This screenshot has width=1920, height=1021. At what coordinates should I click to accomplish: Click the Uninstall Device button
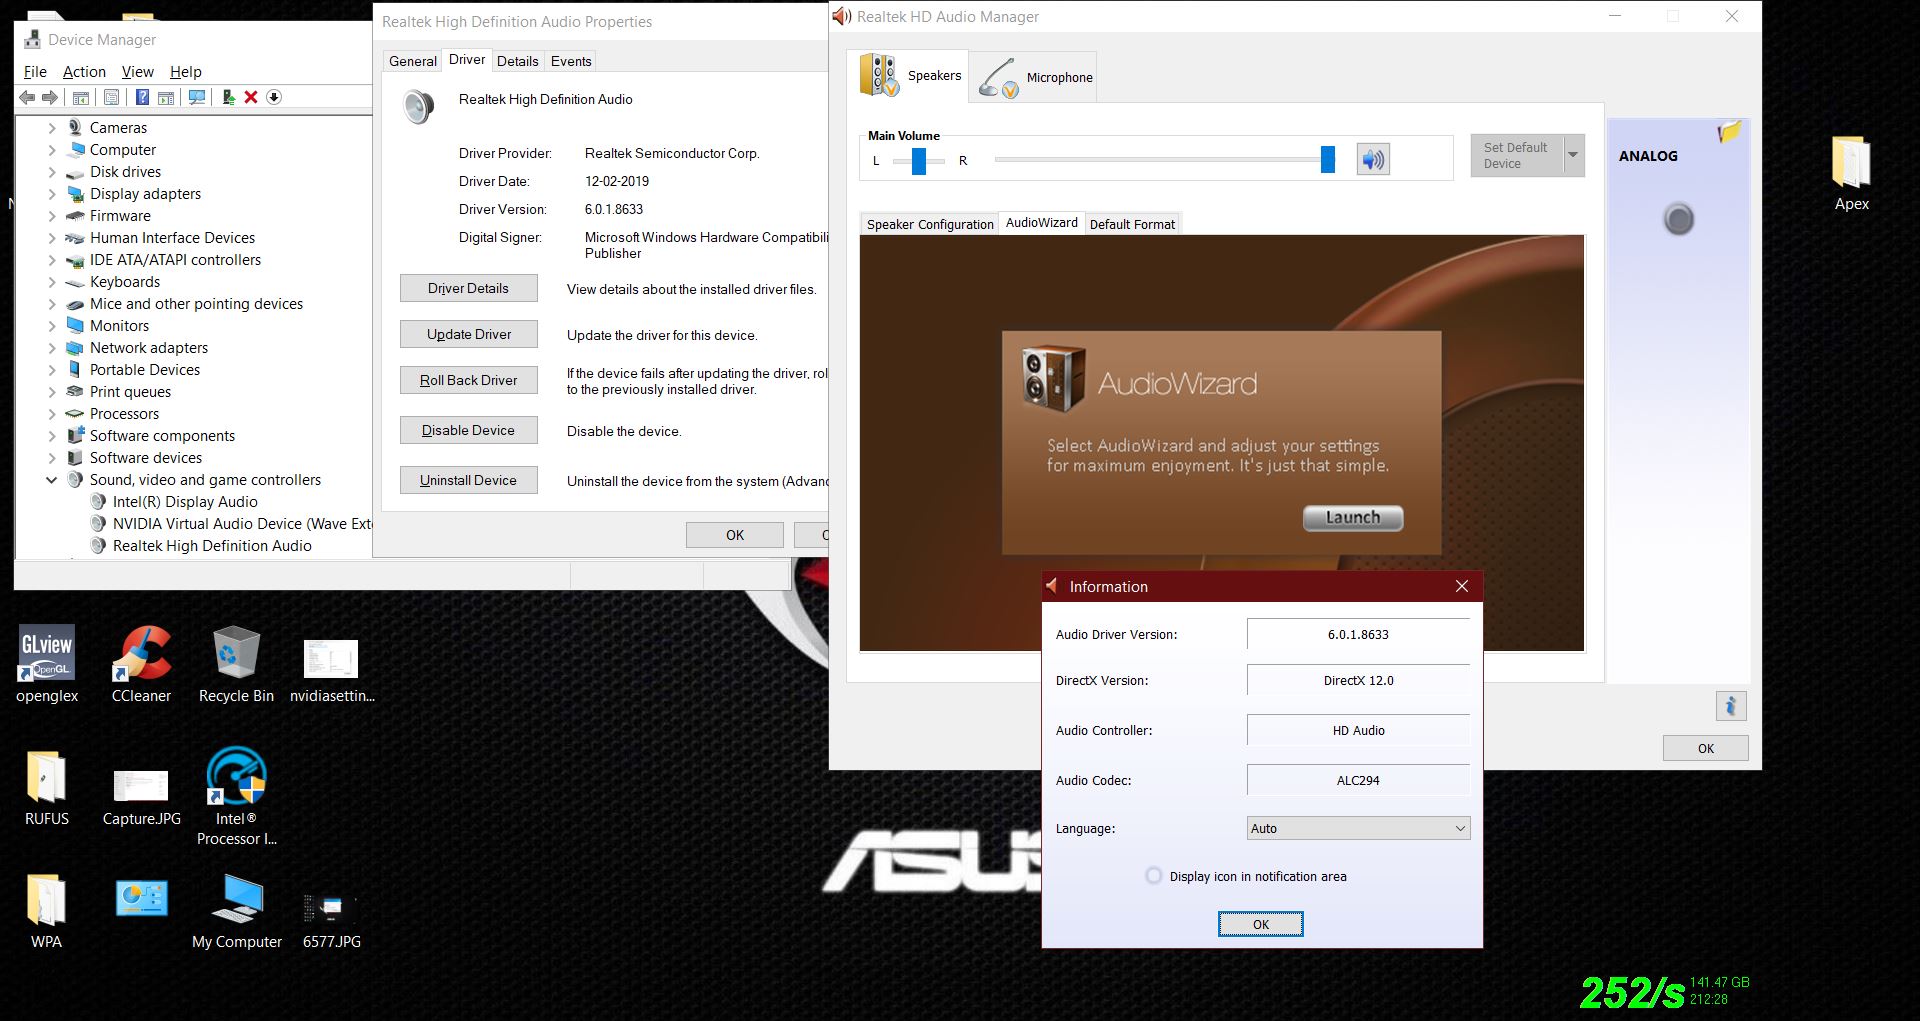469,480
